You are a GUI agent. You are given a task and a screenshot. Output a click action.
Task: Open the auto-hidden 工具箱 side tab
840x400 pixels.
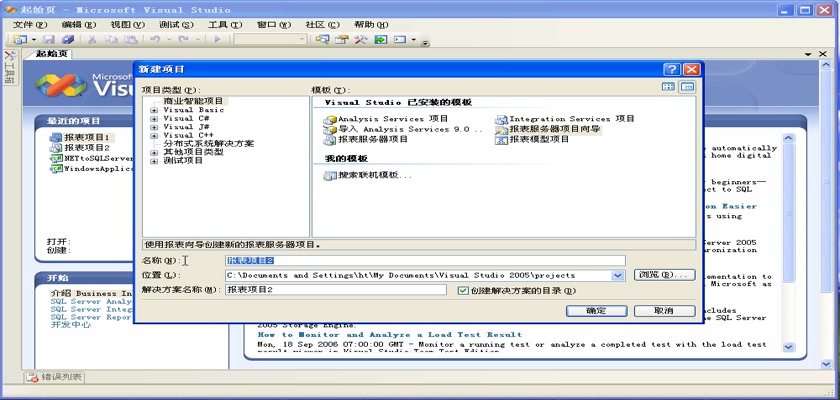[x=10, y=67]
